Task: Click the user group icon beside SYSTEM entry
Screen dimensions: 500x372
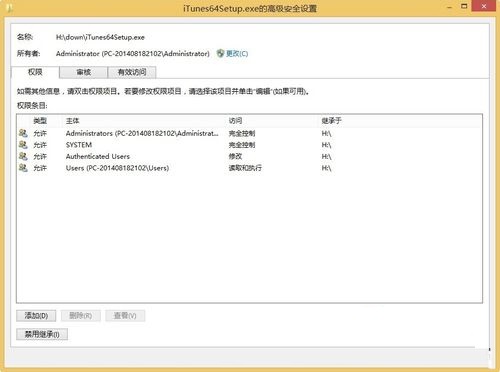Action: click(23, 145)
